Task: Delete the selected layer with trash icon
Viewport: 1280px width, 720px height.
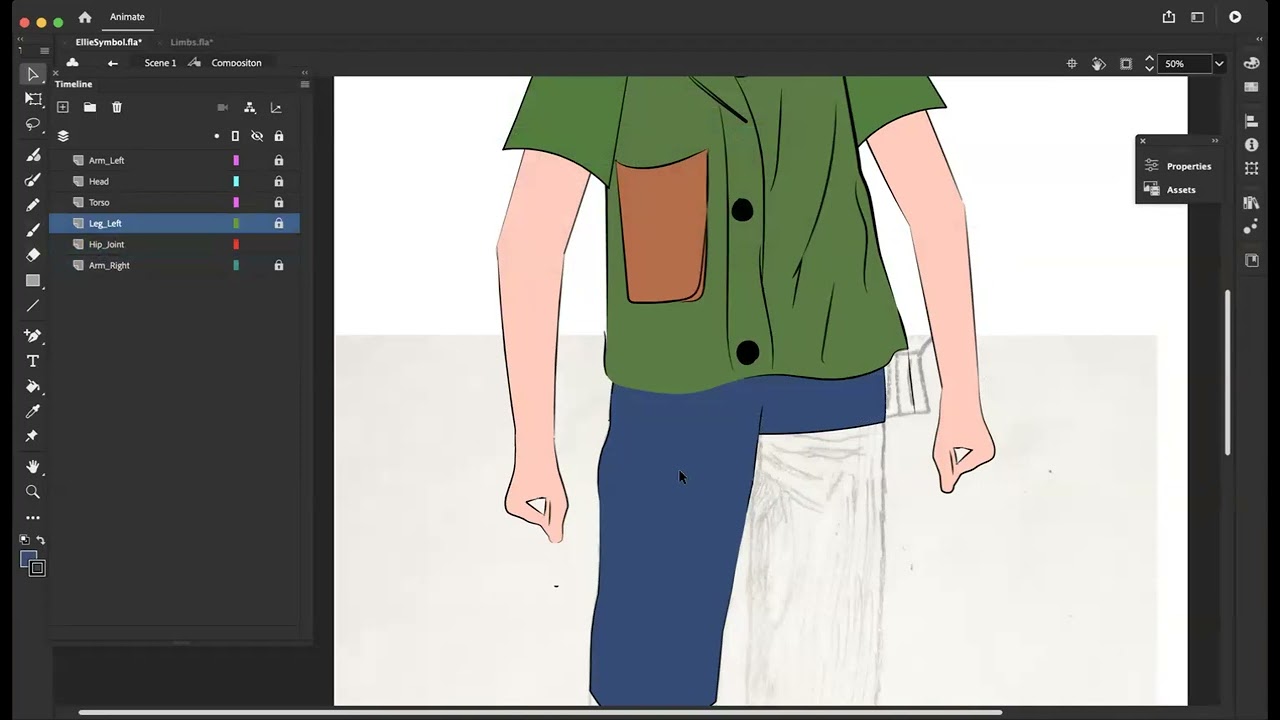Action: [x=117, y=107]
